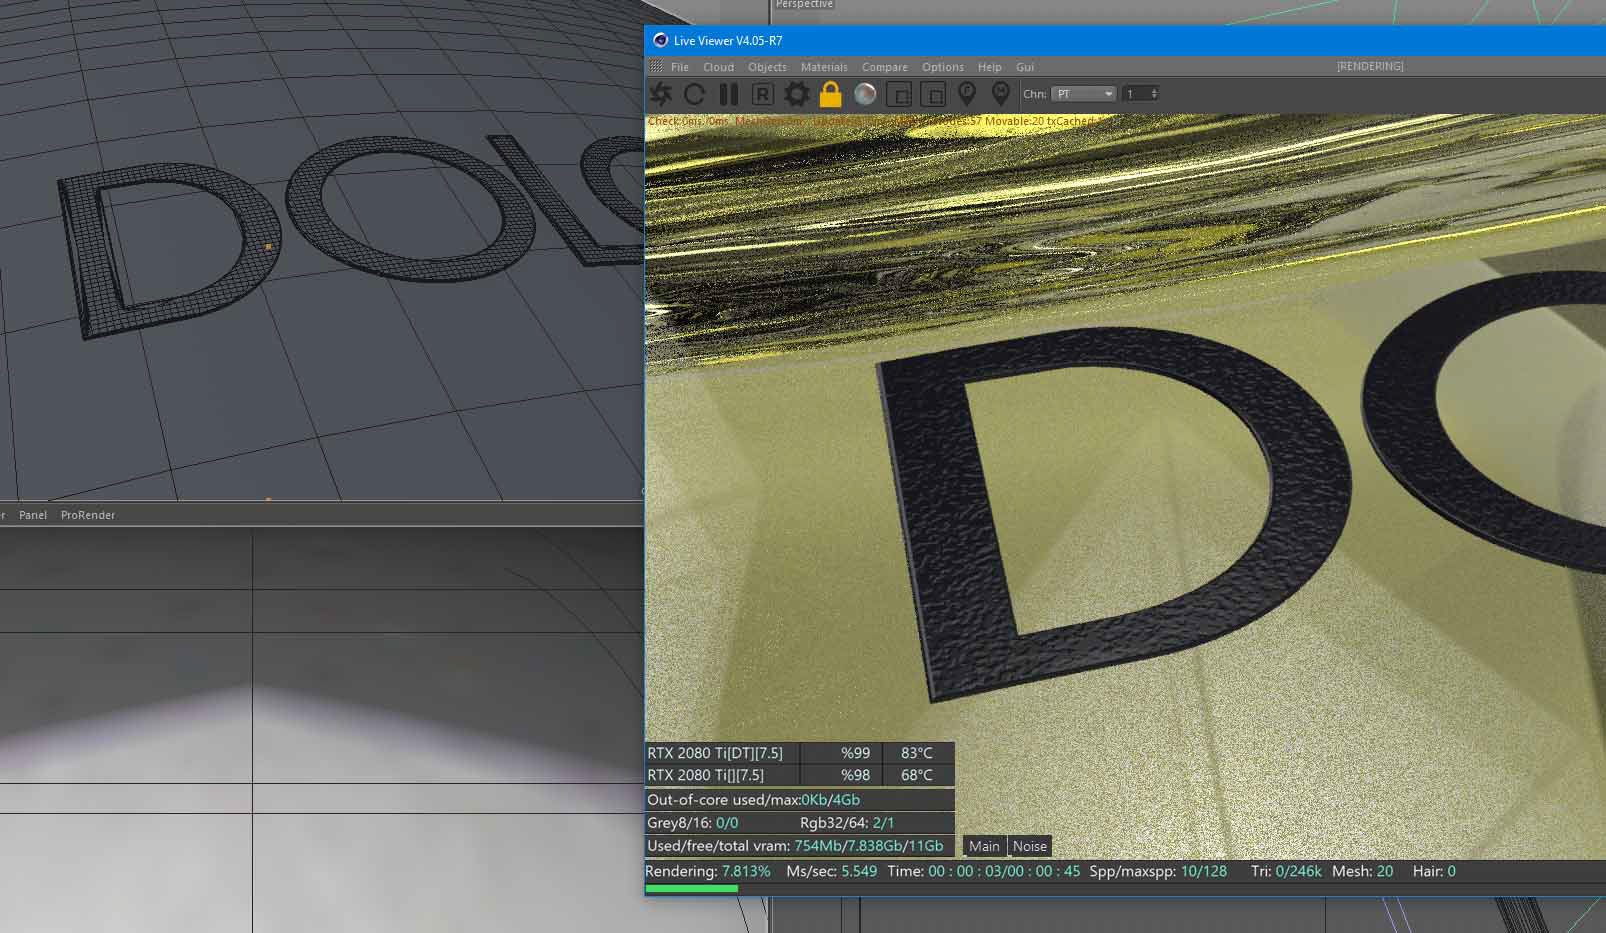This screenshot has width=1606, height=933.
Task: Click the green render progress bar
Action: (691, 888)
